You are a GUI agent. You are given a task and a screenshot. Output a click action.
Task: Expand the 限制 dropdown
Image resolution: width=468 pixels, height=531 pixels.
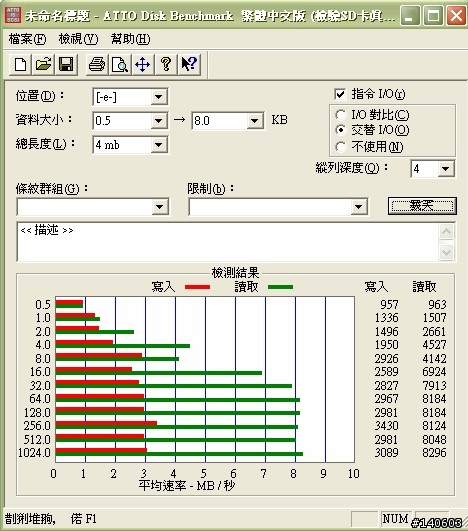(359, 207)
